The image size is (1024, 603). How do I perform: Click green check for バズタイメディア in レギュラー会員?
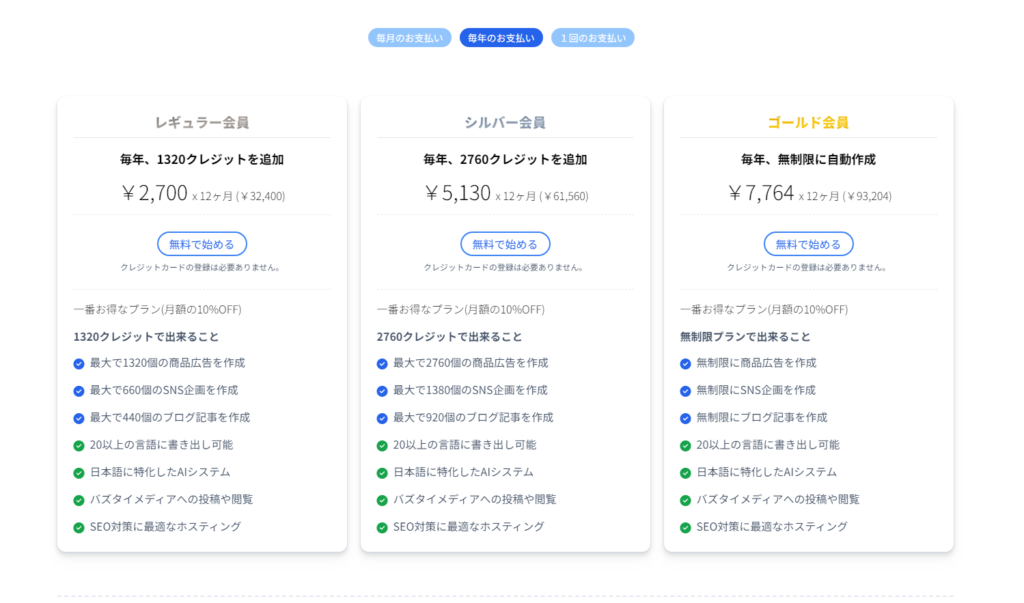(x=79, y=500)
